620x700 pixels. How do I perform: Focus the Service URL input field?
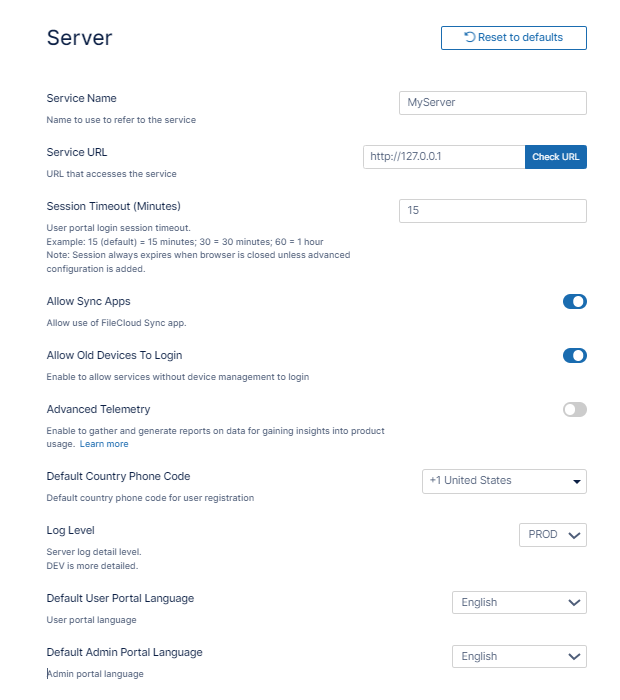pyautogui.click(x=443, y=157)
